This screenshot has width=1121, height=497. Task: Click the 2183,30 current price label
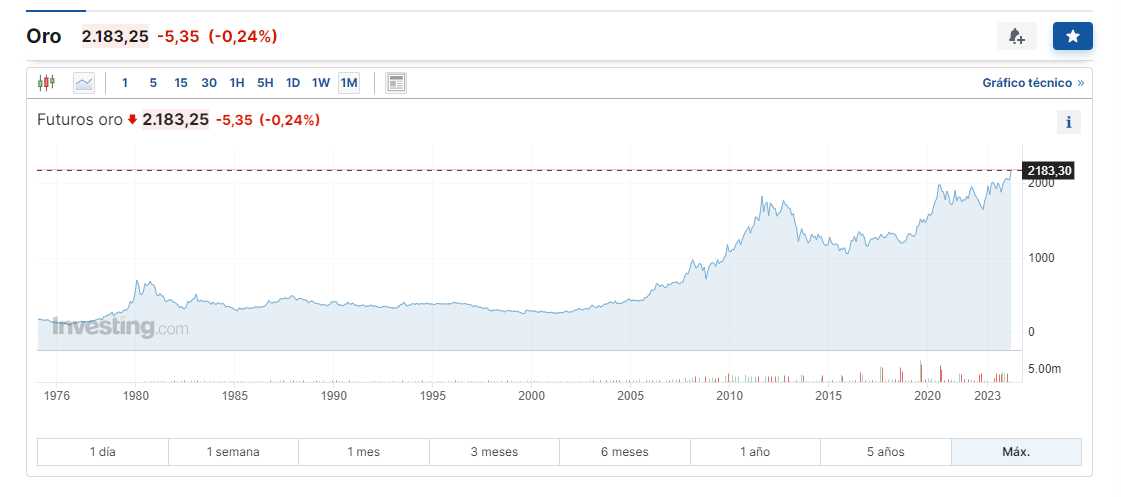tap(1049, 171)
